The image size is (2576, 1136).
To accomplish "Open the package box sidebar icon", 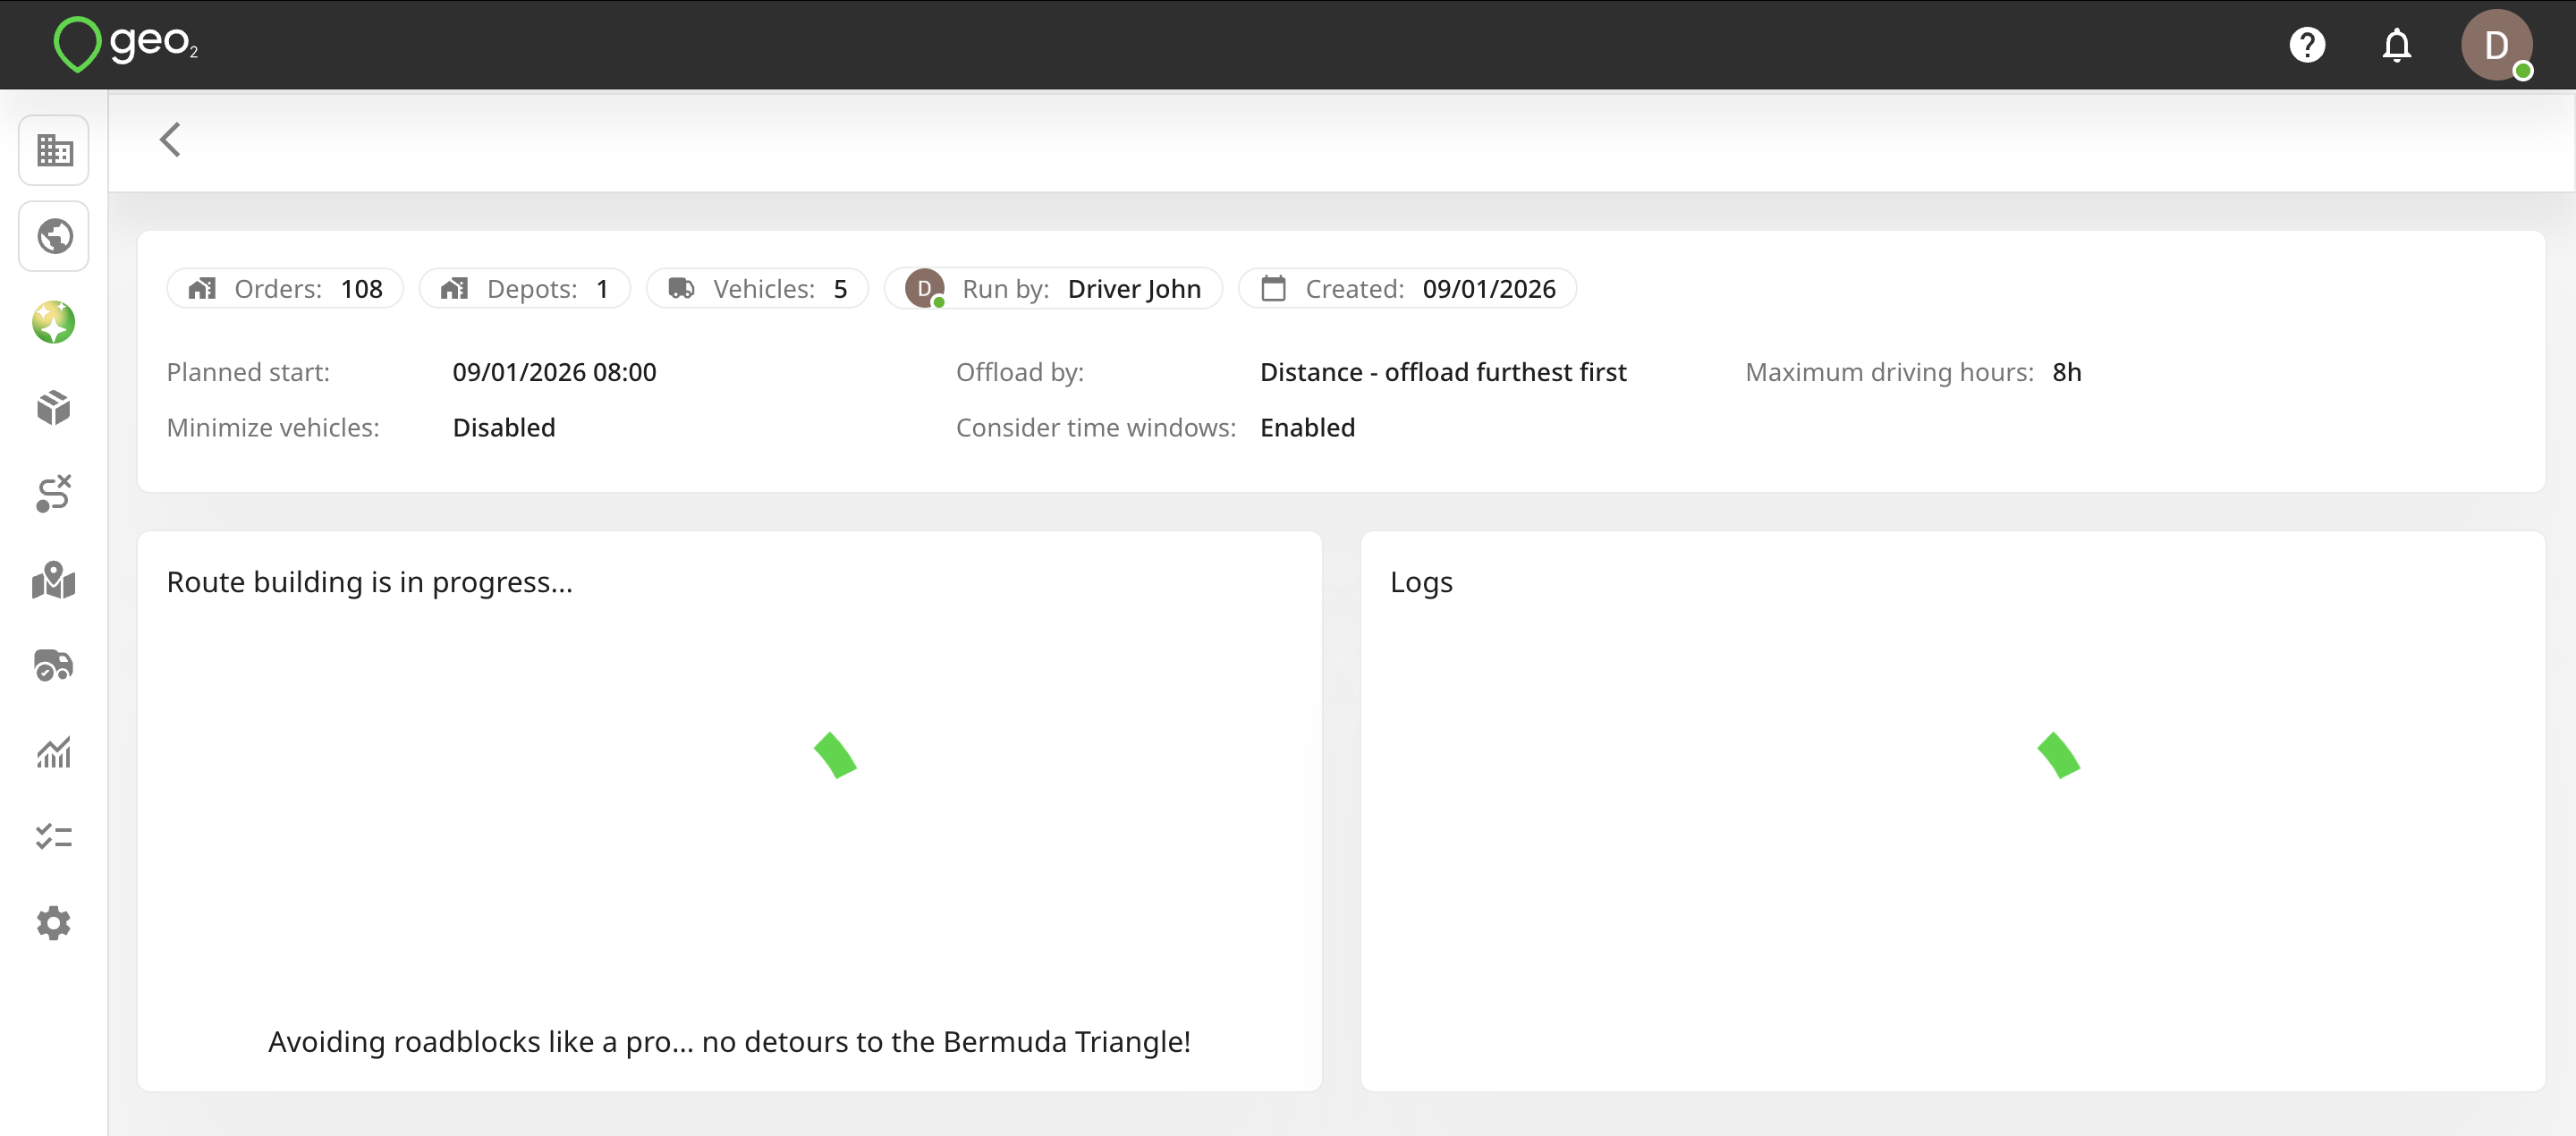I will pyautogui.click(x=54, y=408).
